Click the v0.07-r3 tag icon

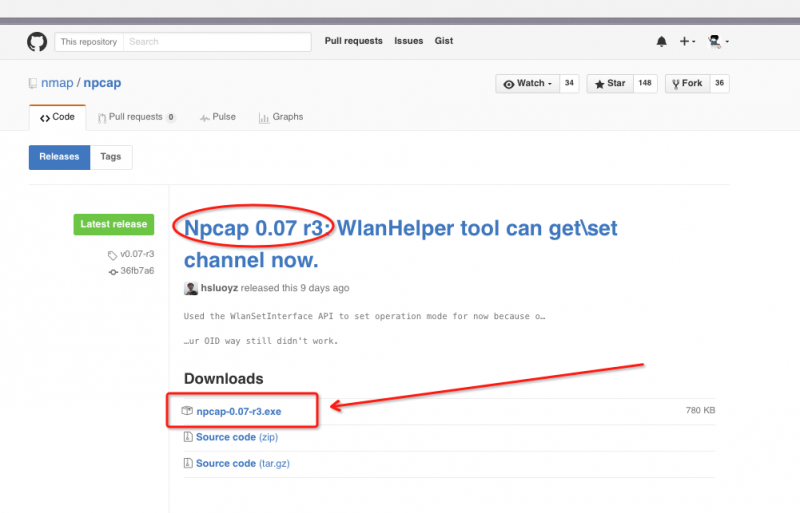[x=112, y=255]
